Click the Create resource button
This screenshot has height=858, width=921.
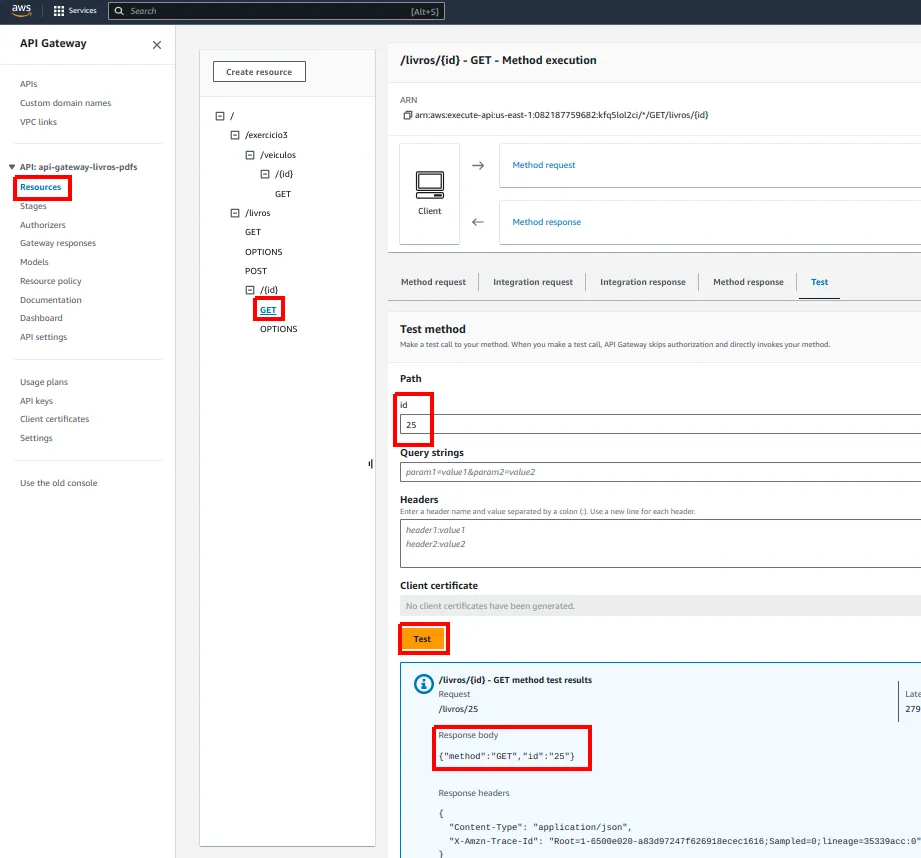pyautogui.click(x=259, y=72)
